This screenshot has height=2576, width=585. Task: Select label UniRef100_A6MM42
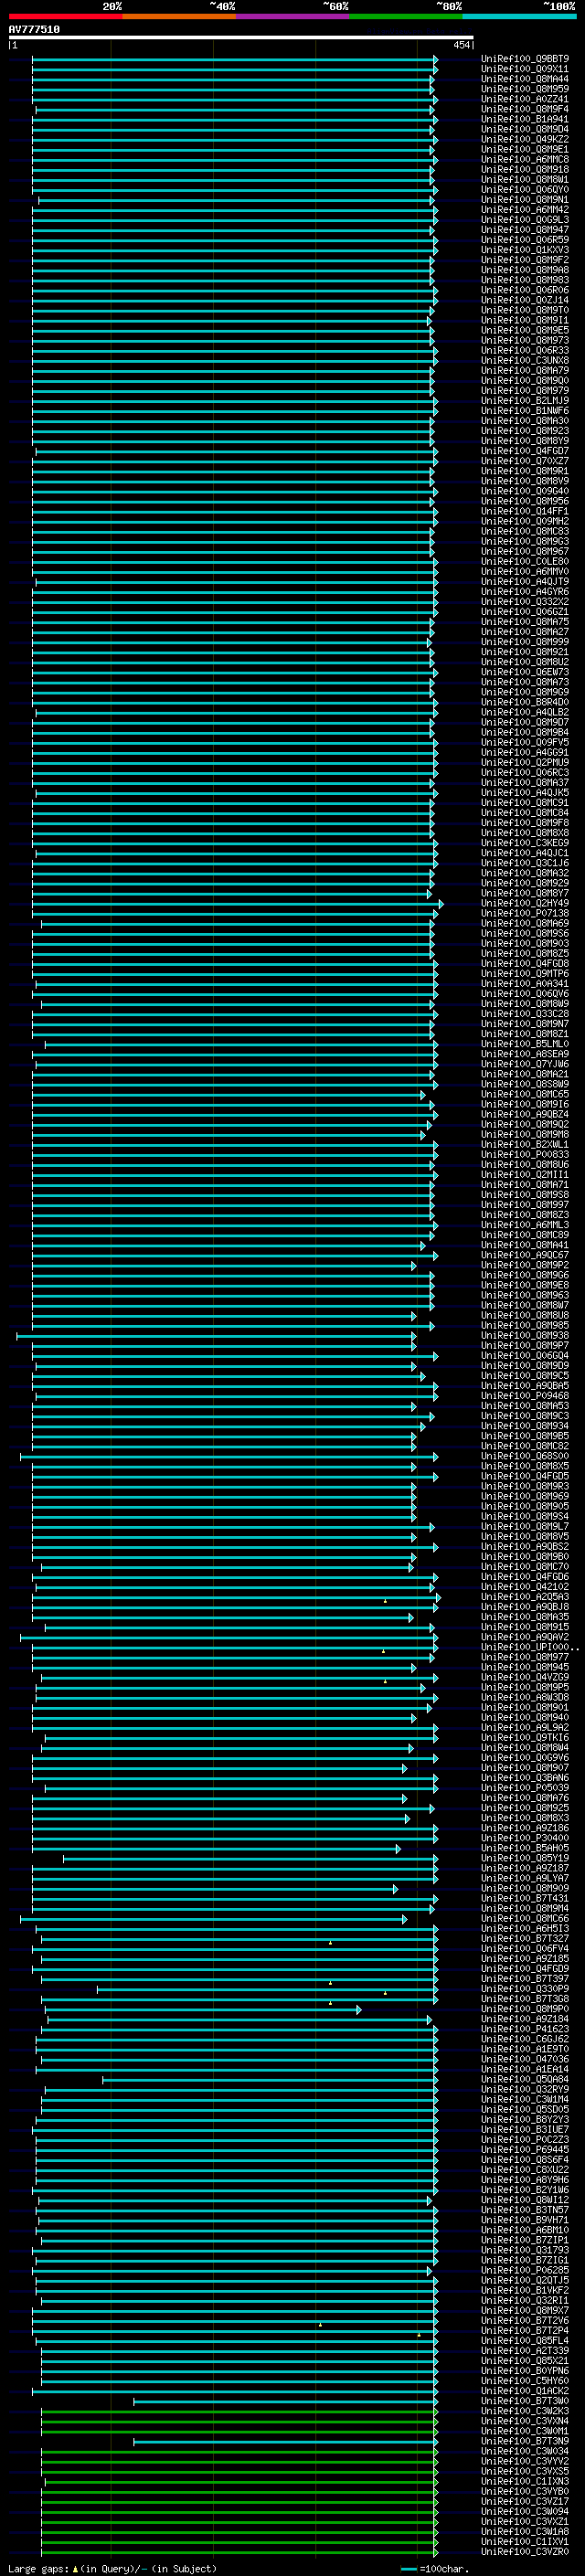pyautogui.click(x=525, y=210)
